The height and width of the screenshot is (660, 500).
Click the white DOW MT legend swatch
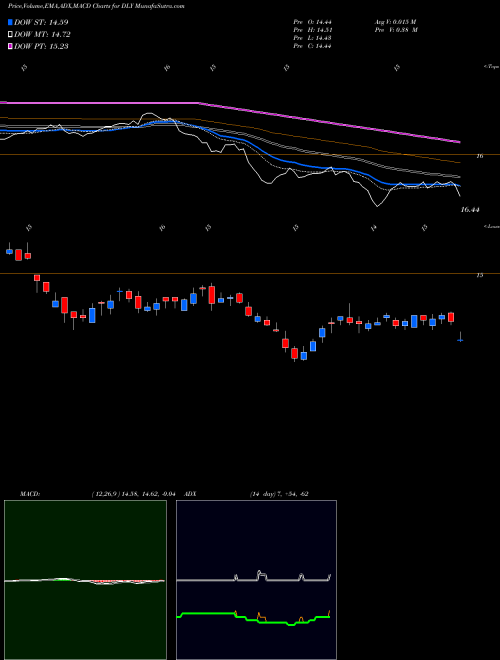click(x=11, y=35)
